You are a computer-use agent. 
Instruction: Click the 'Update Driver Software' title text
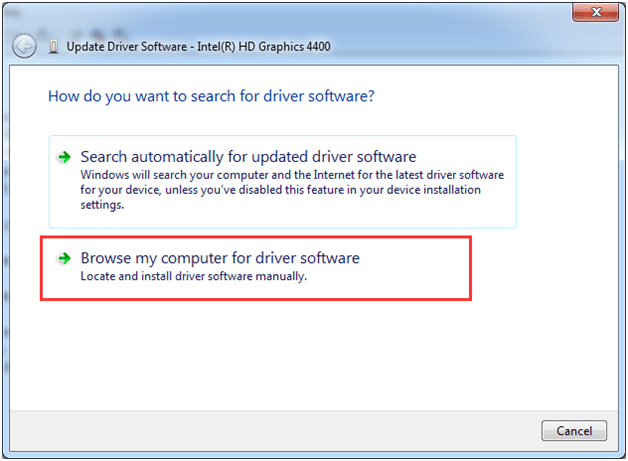[128, 47]
